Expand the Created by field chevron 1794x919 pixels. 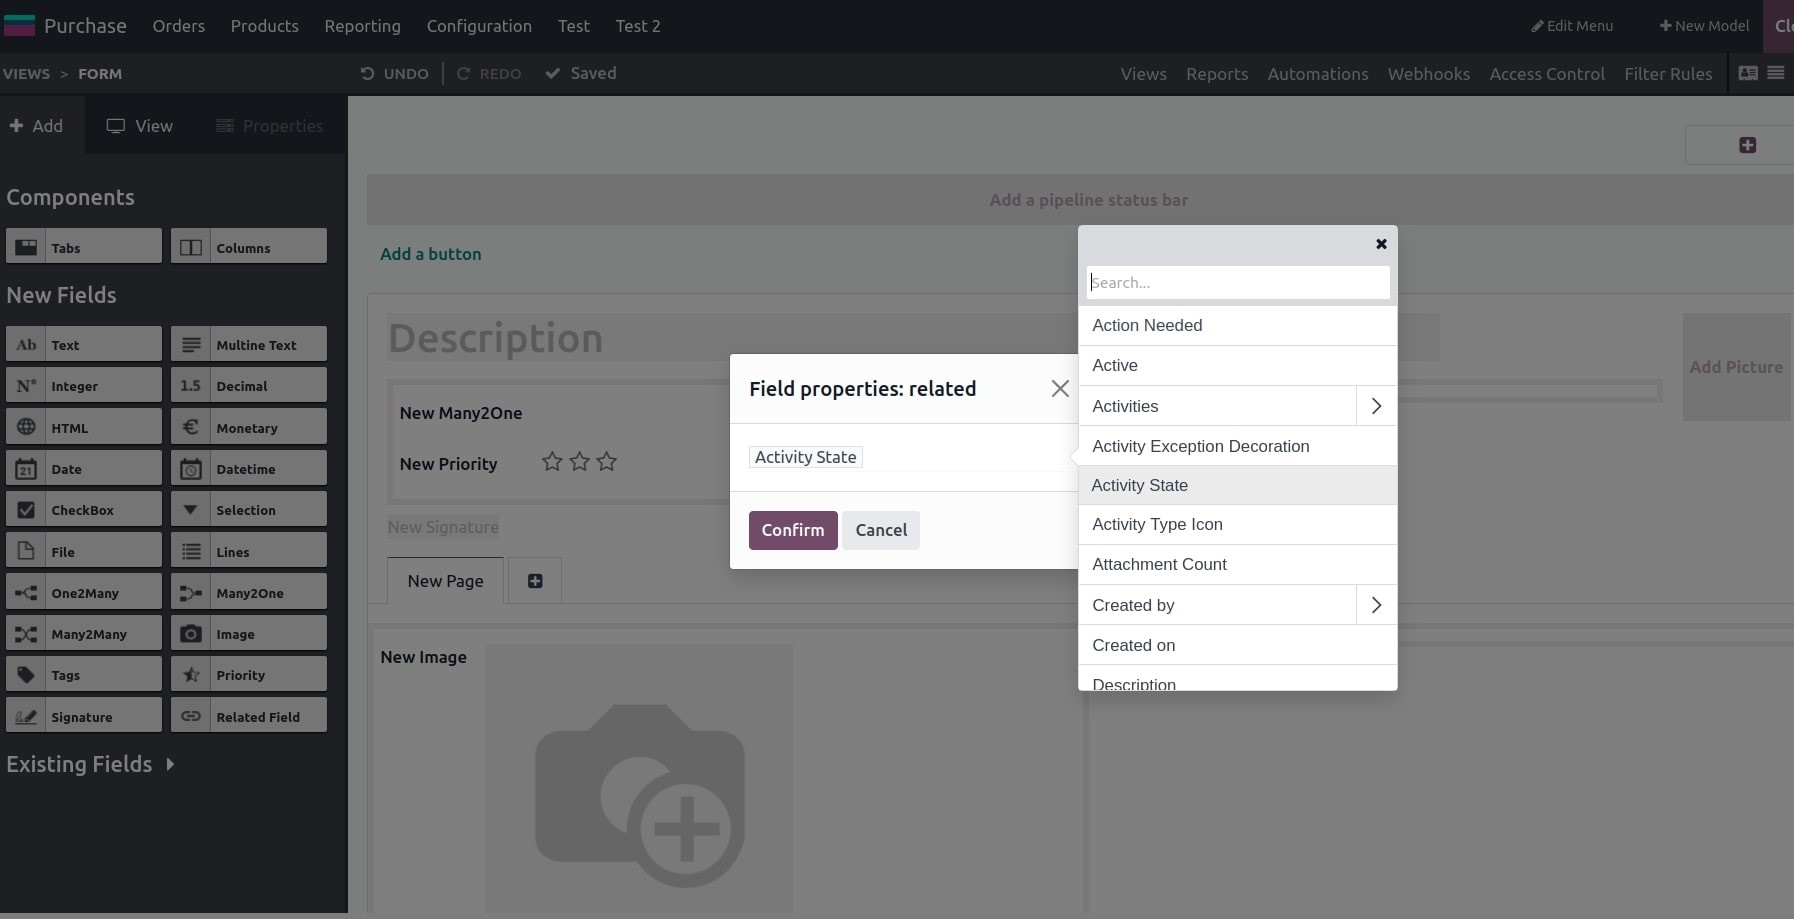(1376, 605)
